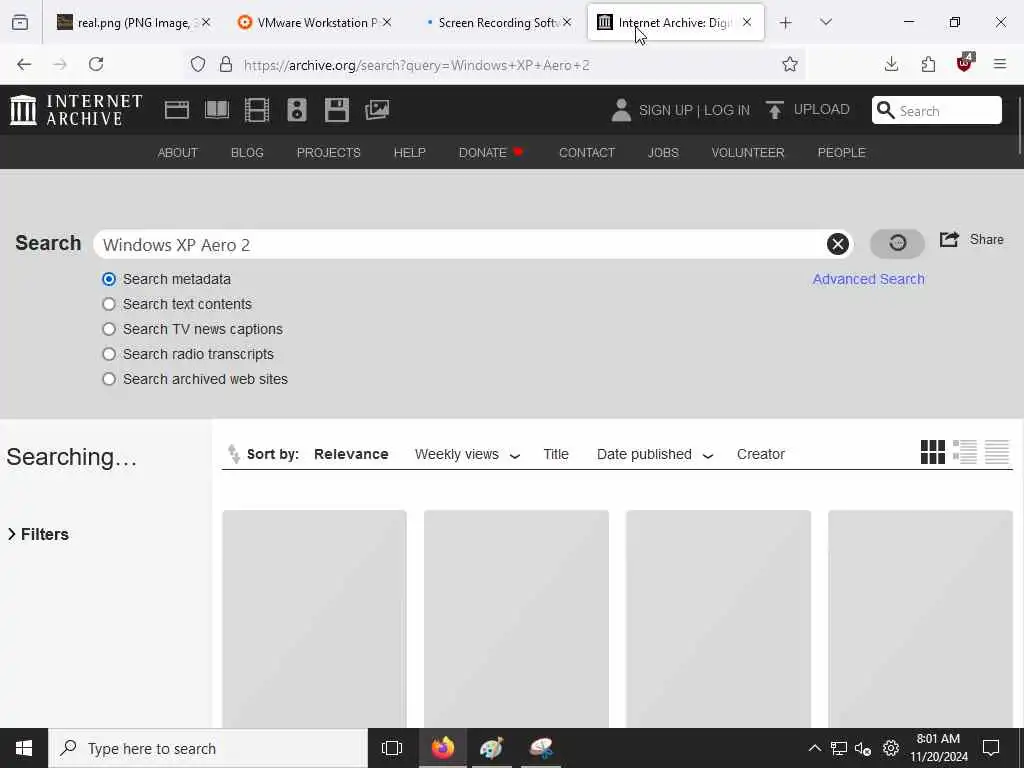Open a new tab with the plus button
The width and height of the screenshot is (1024, 768).
(x=786, y=23)
